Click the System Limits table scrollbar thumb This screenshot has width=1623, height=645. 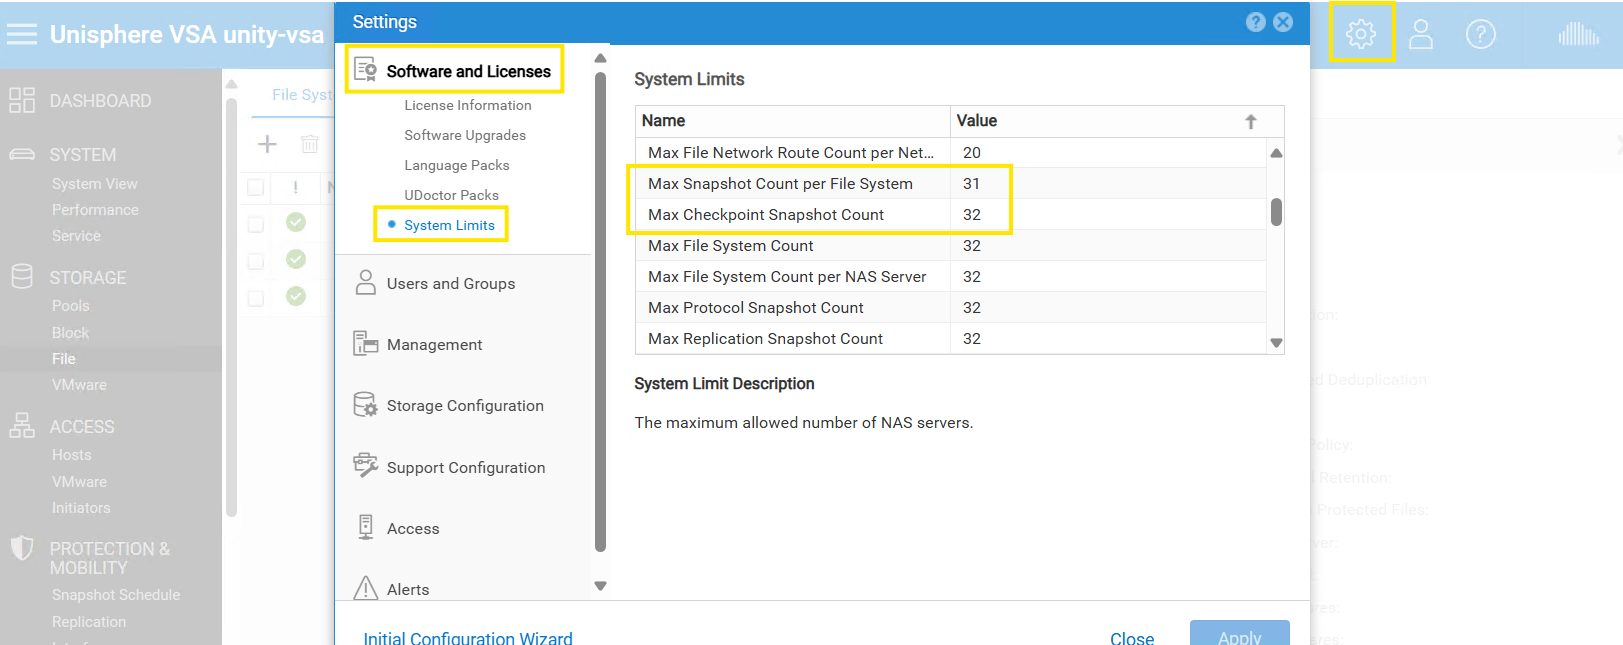[1276, 212]
